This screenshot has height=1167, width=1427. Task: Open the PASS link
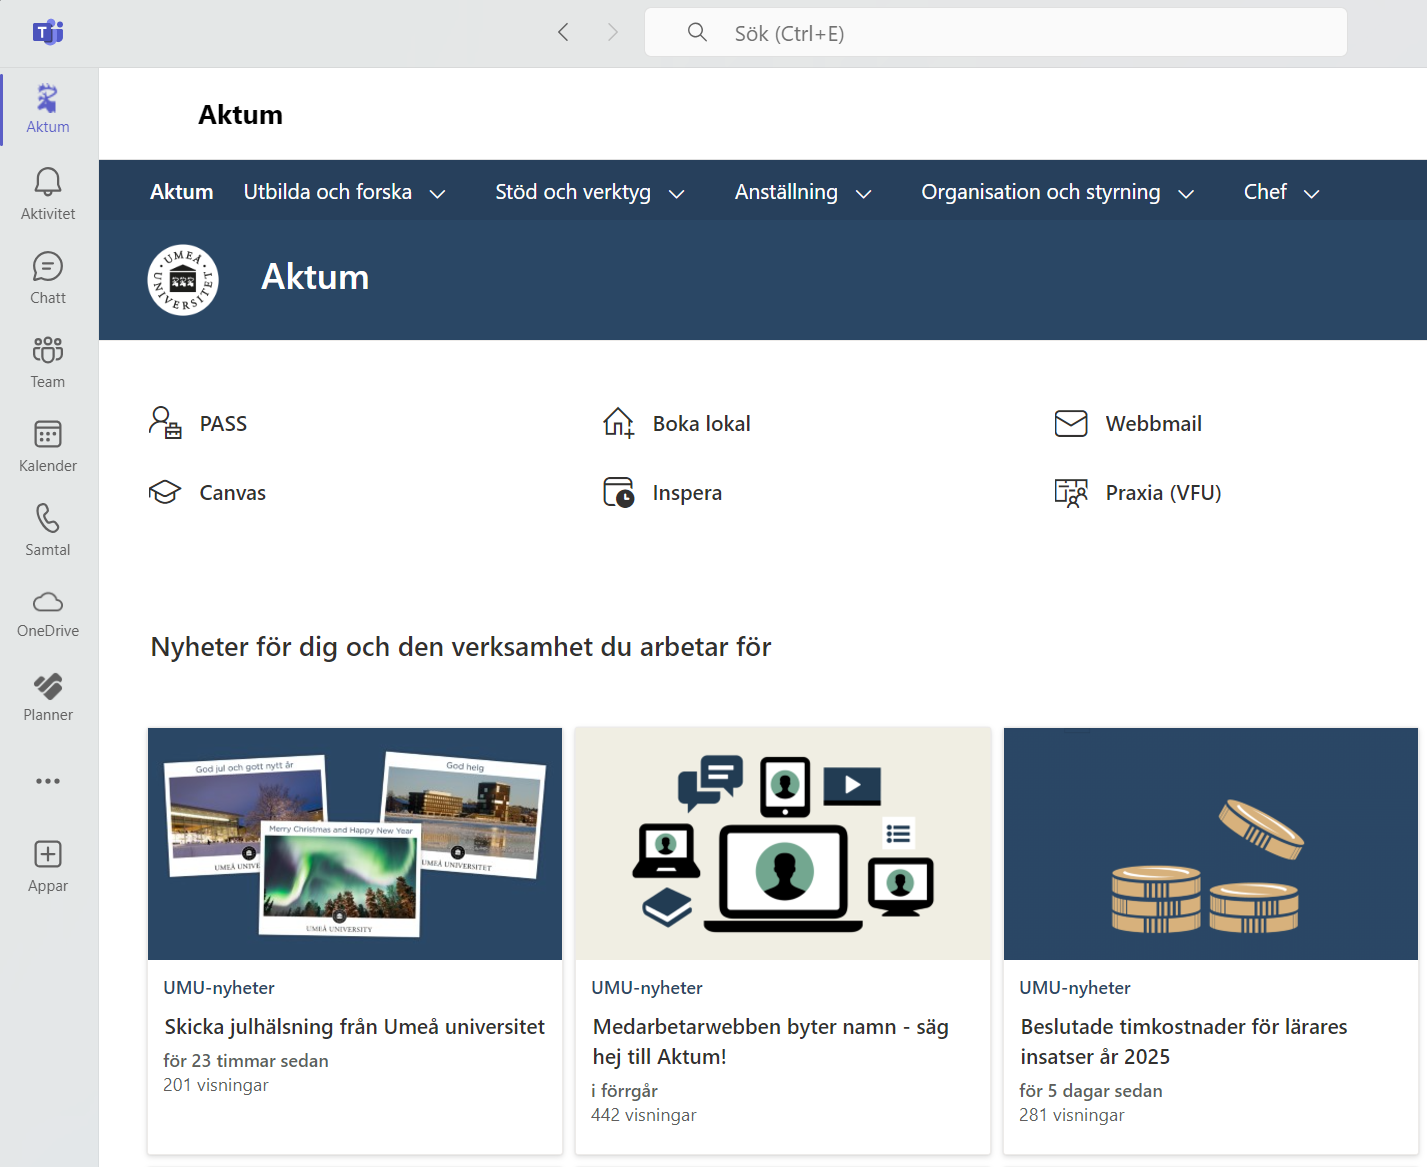click(223, 424)
